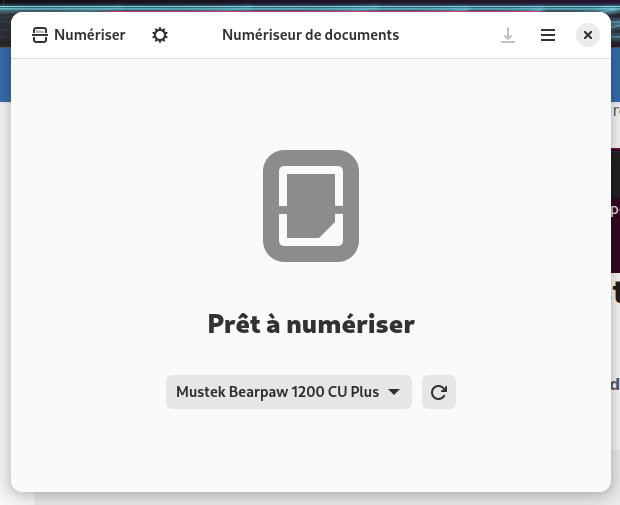The width and height of the screenshot is (620, 505).
Task: Click the background window strip below the dialog
Action: (310, 499)
